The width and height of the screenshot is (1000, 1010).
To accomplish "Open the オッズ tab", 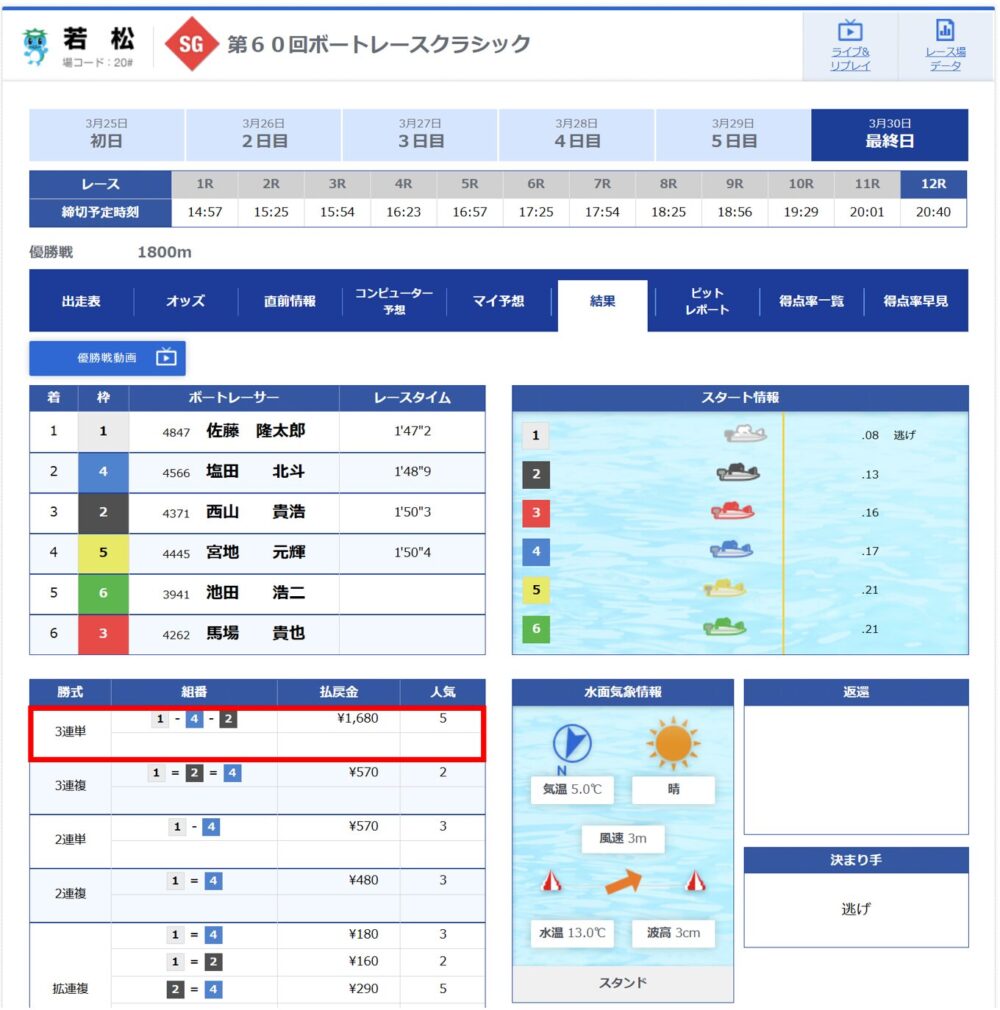I will pos(186,301).
